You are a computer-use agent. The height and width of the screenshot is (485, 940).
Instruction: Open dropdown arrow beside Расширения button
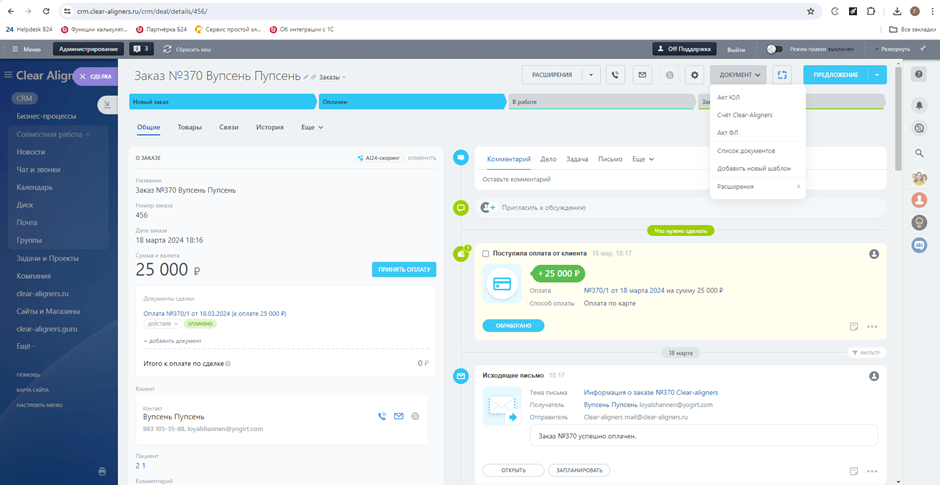coord(590,75)
